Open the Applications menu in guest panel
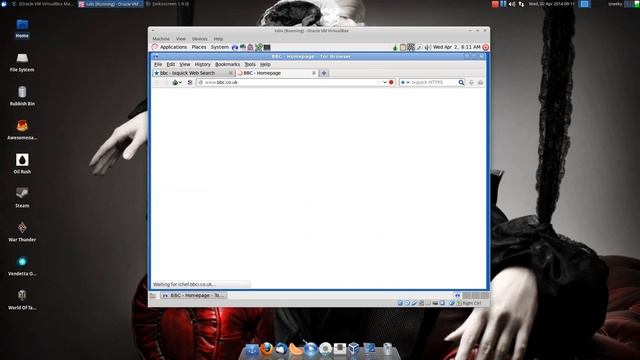The width and height of the screenshot is (640, 360). tap(173, 47)
